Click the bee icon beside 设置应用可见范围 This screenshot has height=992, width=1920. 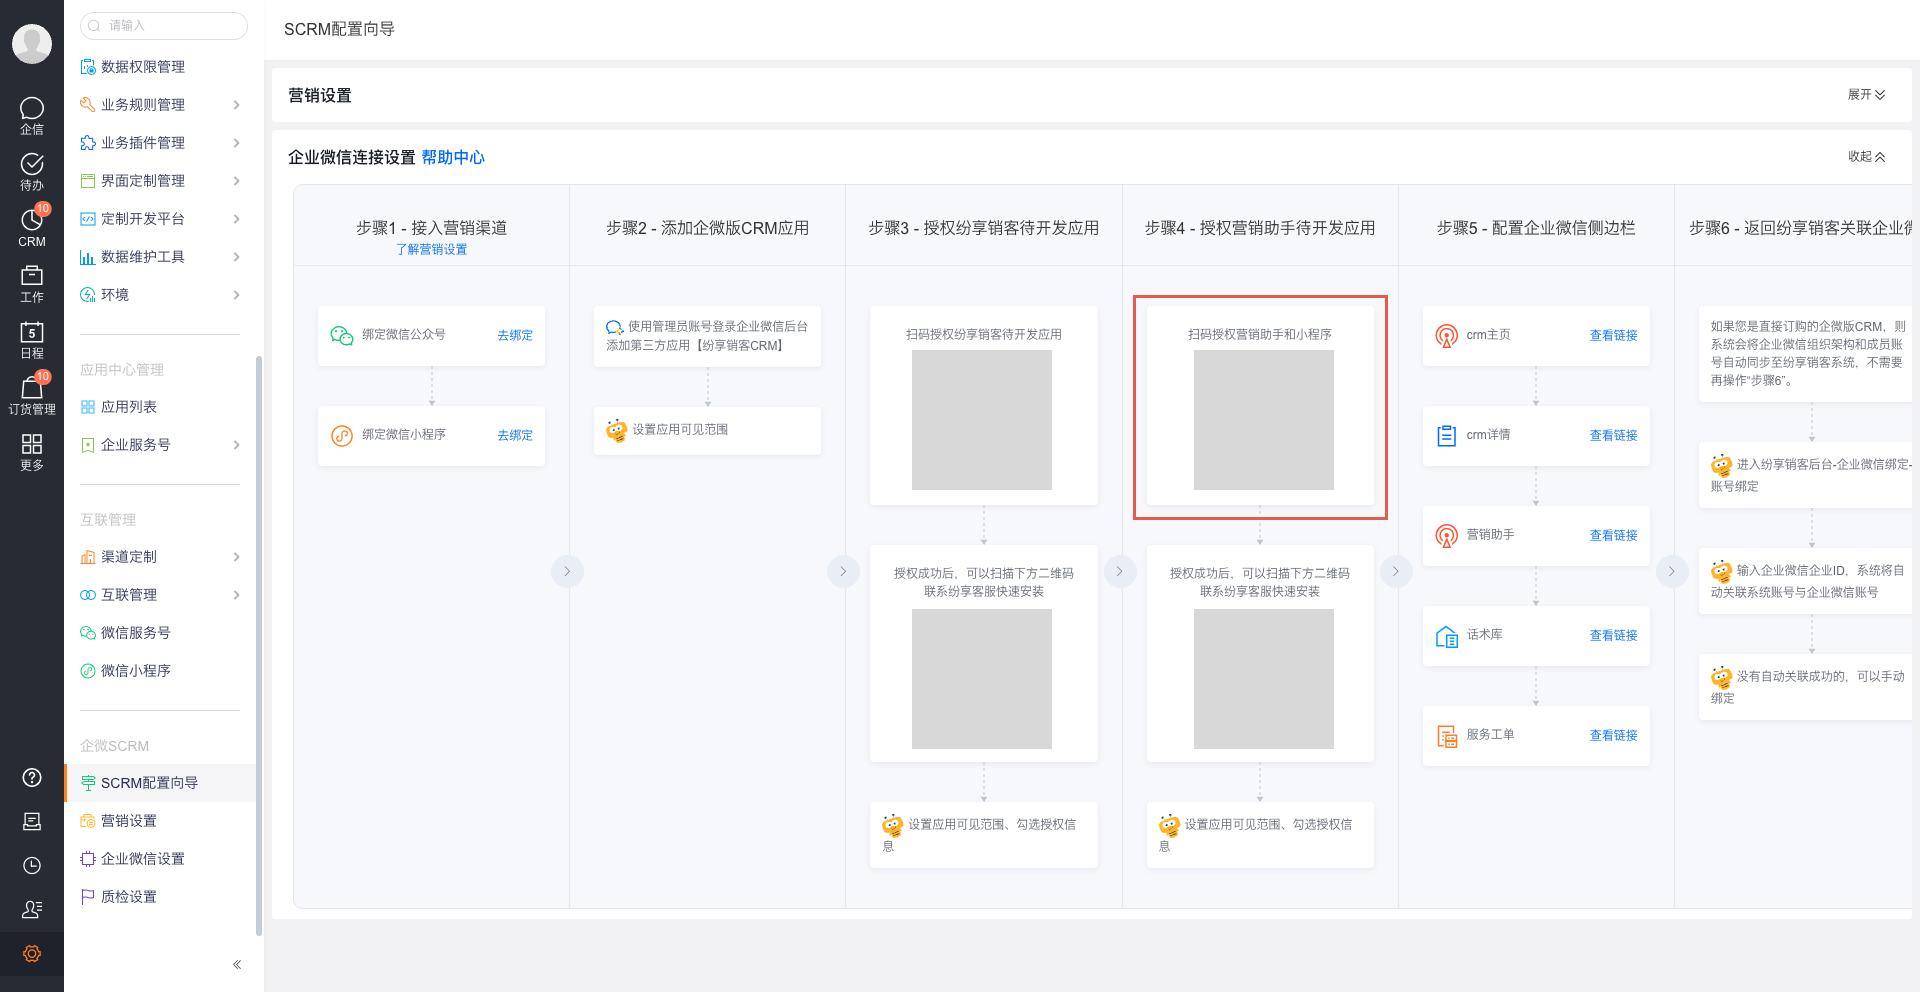(617, 430)
